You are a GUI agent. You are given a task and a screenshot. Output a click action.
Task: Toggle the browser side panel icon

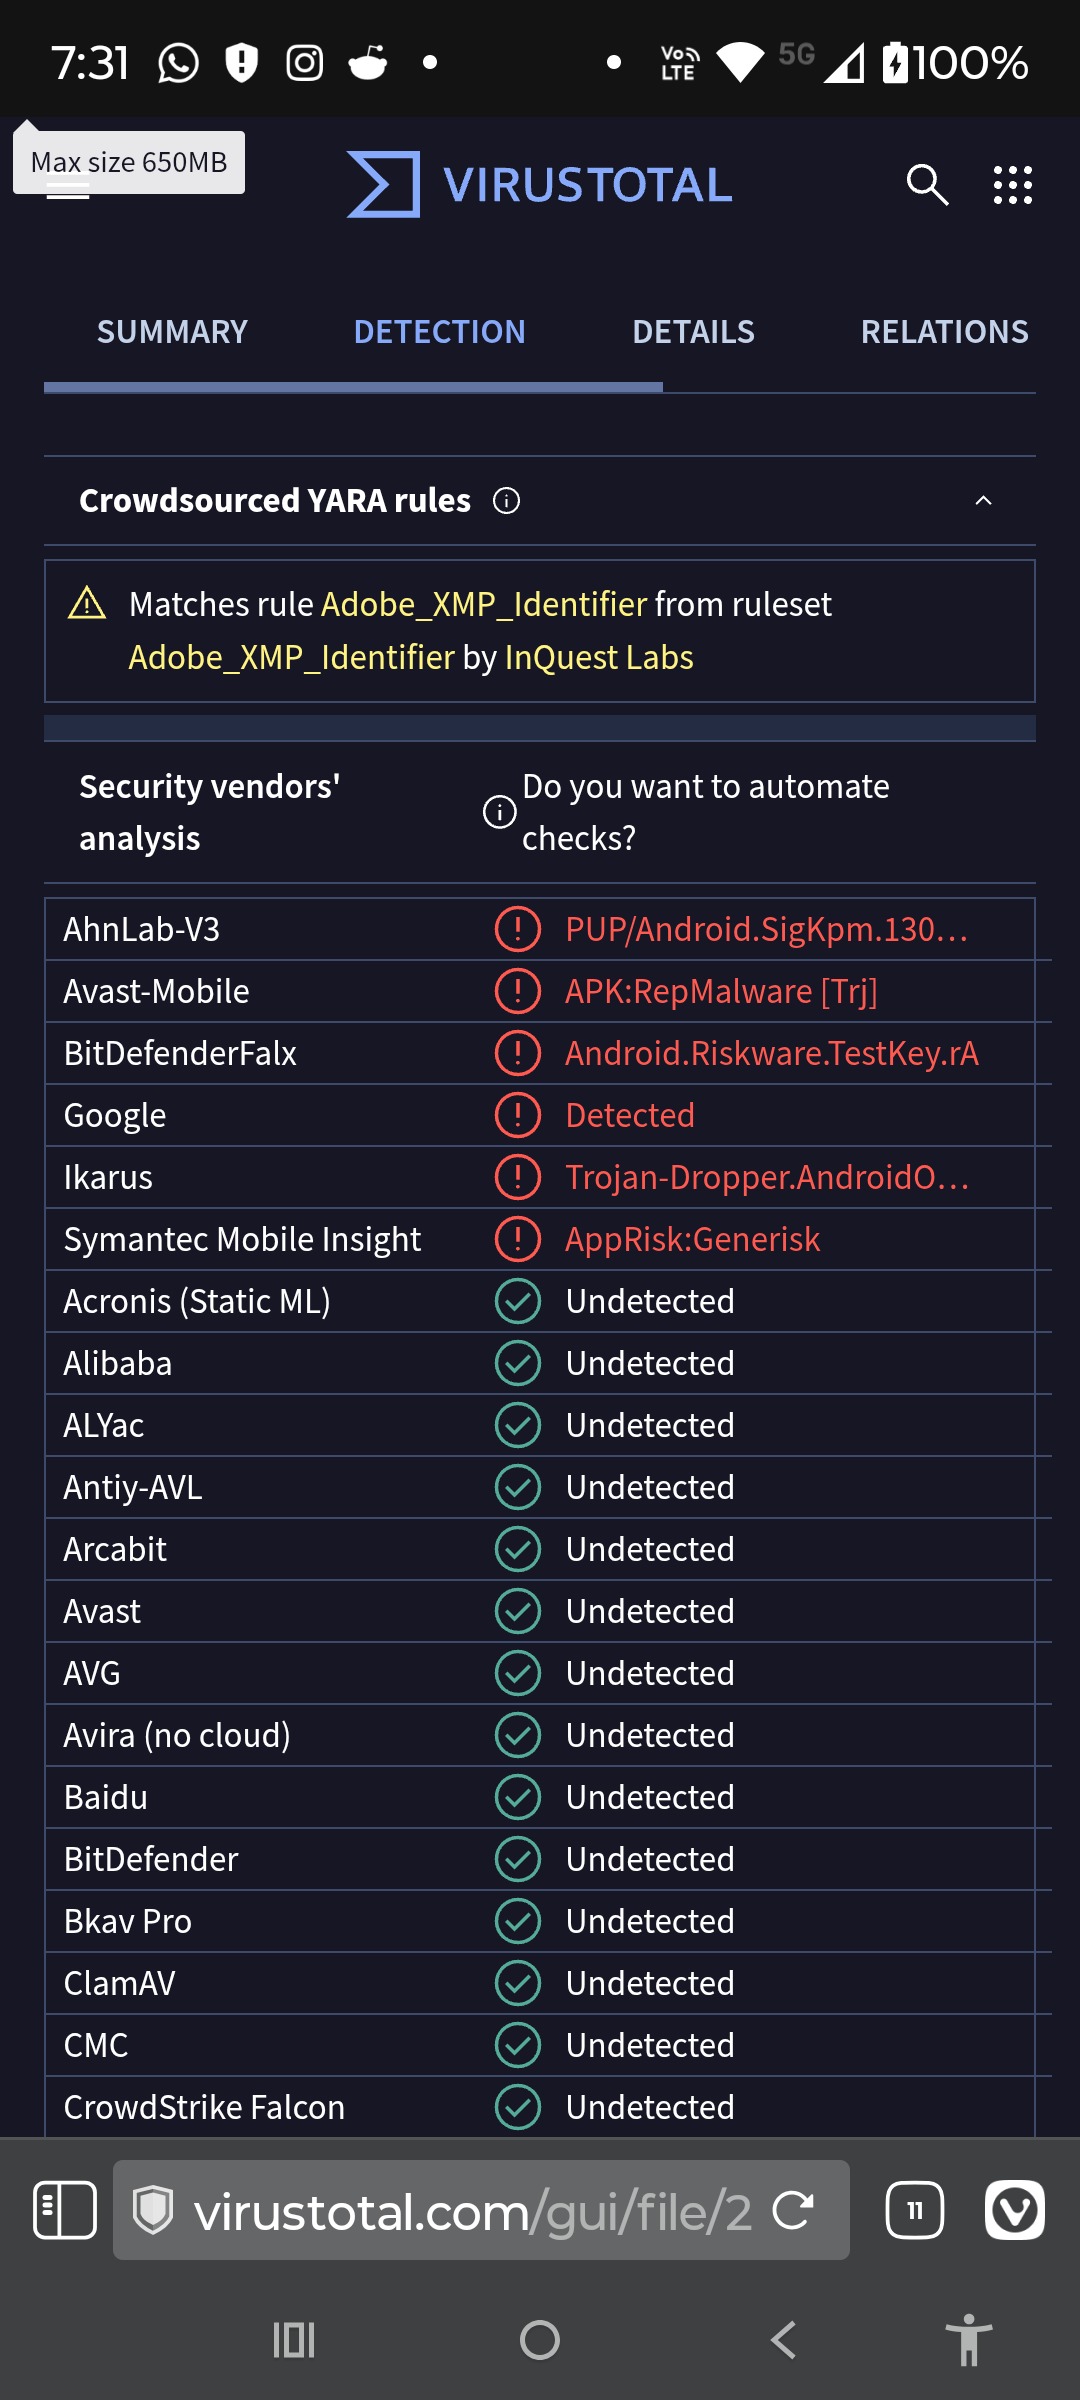[65, 2210]
